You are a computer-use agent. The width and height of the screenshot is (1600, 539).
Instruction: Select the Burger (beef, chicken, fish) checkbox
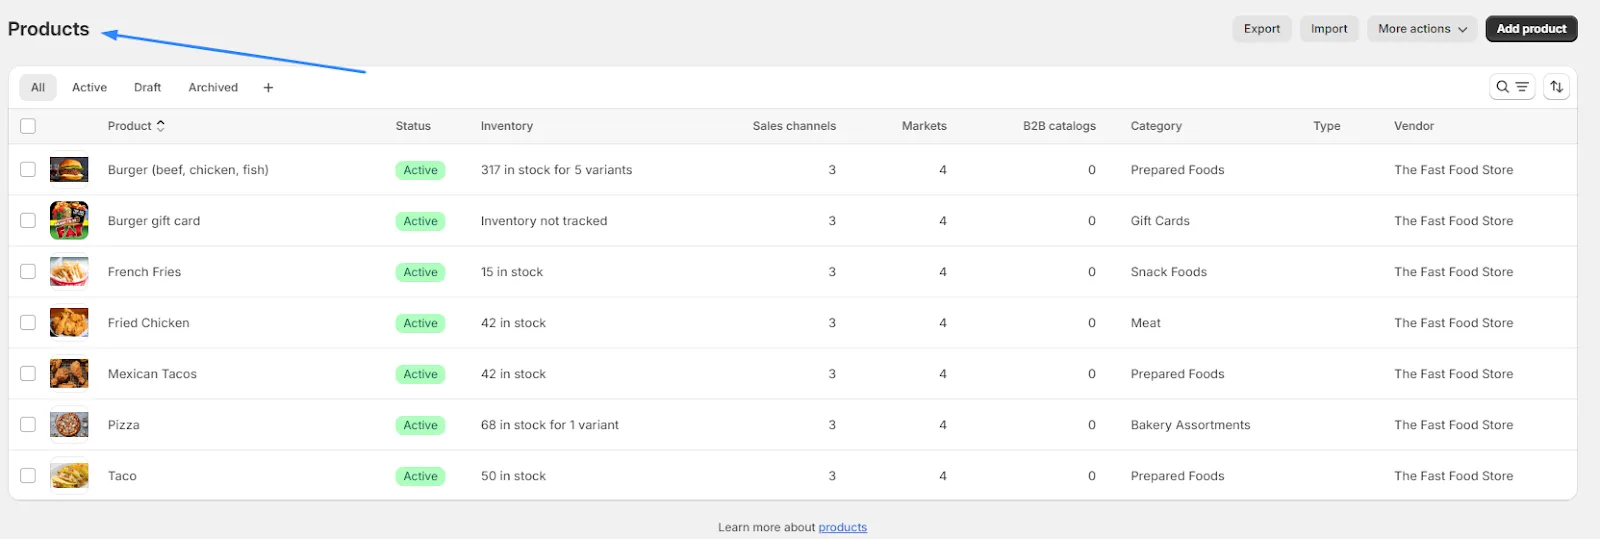click(28, 170)
